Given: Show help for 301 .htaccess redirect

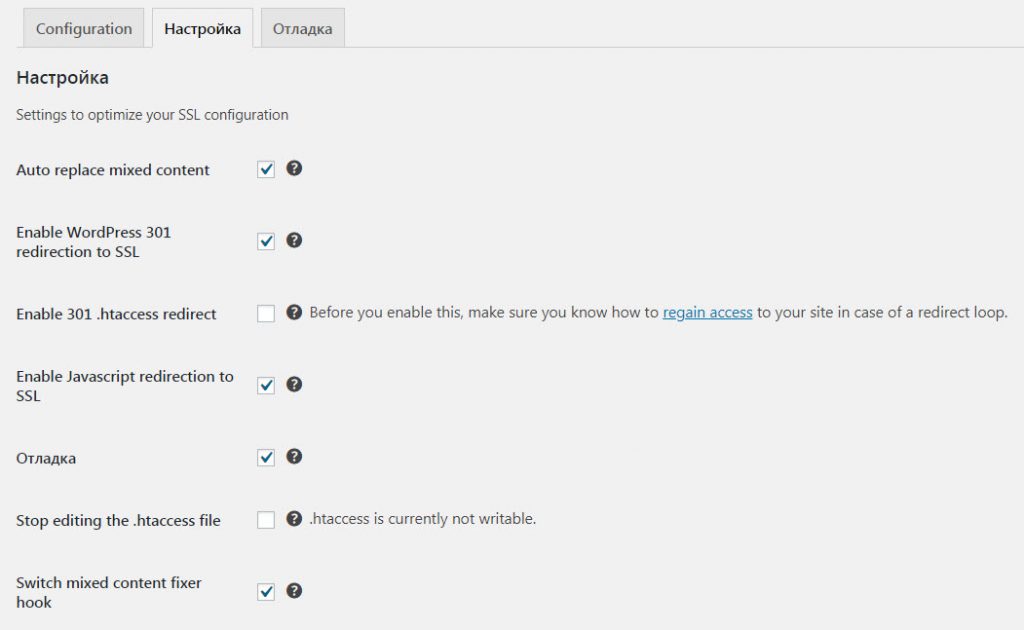Looking at the screenshot, I should pyautogui.click(x=294, y=312).
